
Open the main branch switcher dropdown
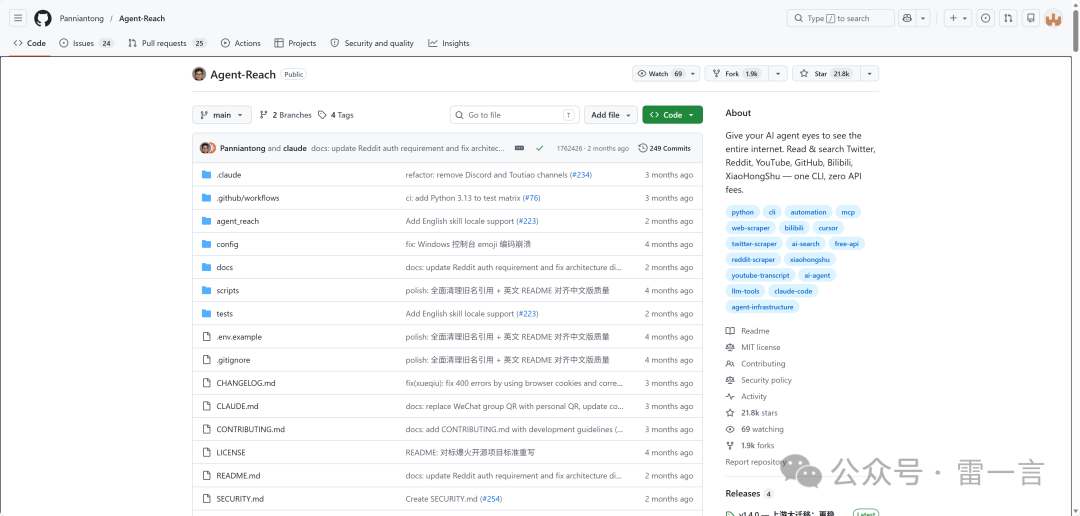[x=222, y=115]
